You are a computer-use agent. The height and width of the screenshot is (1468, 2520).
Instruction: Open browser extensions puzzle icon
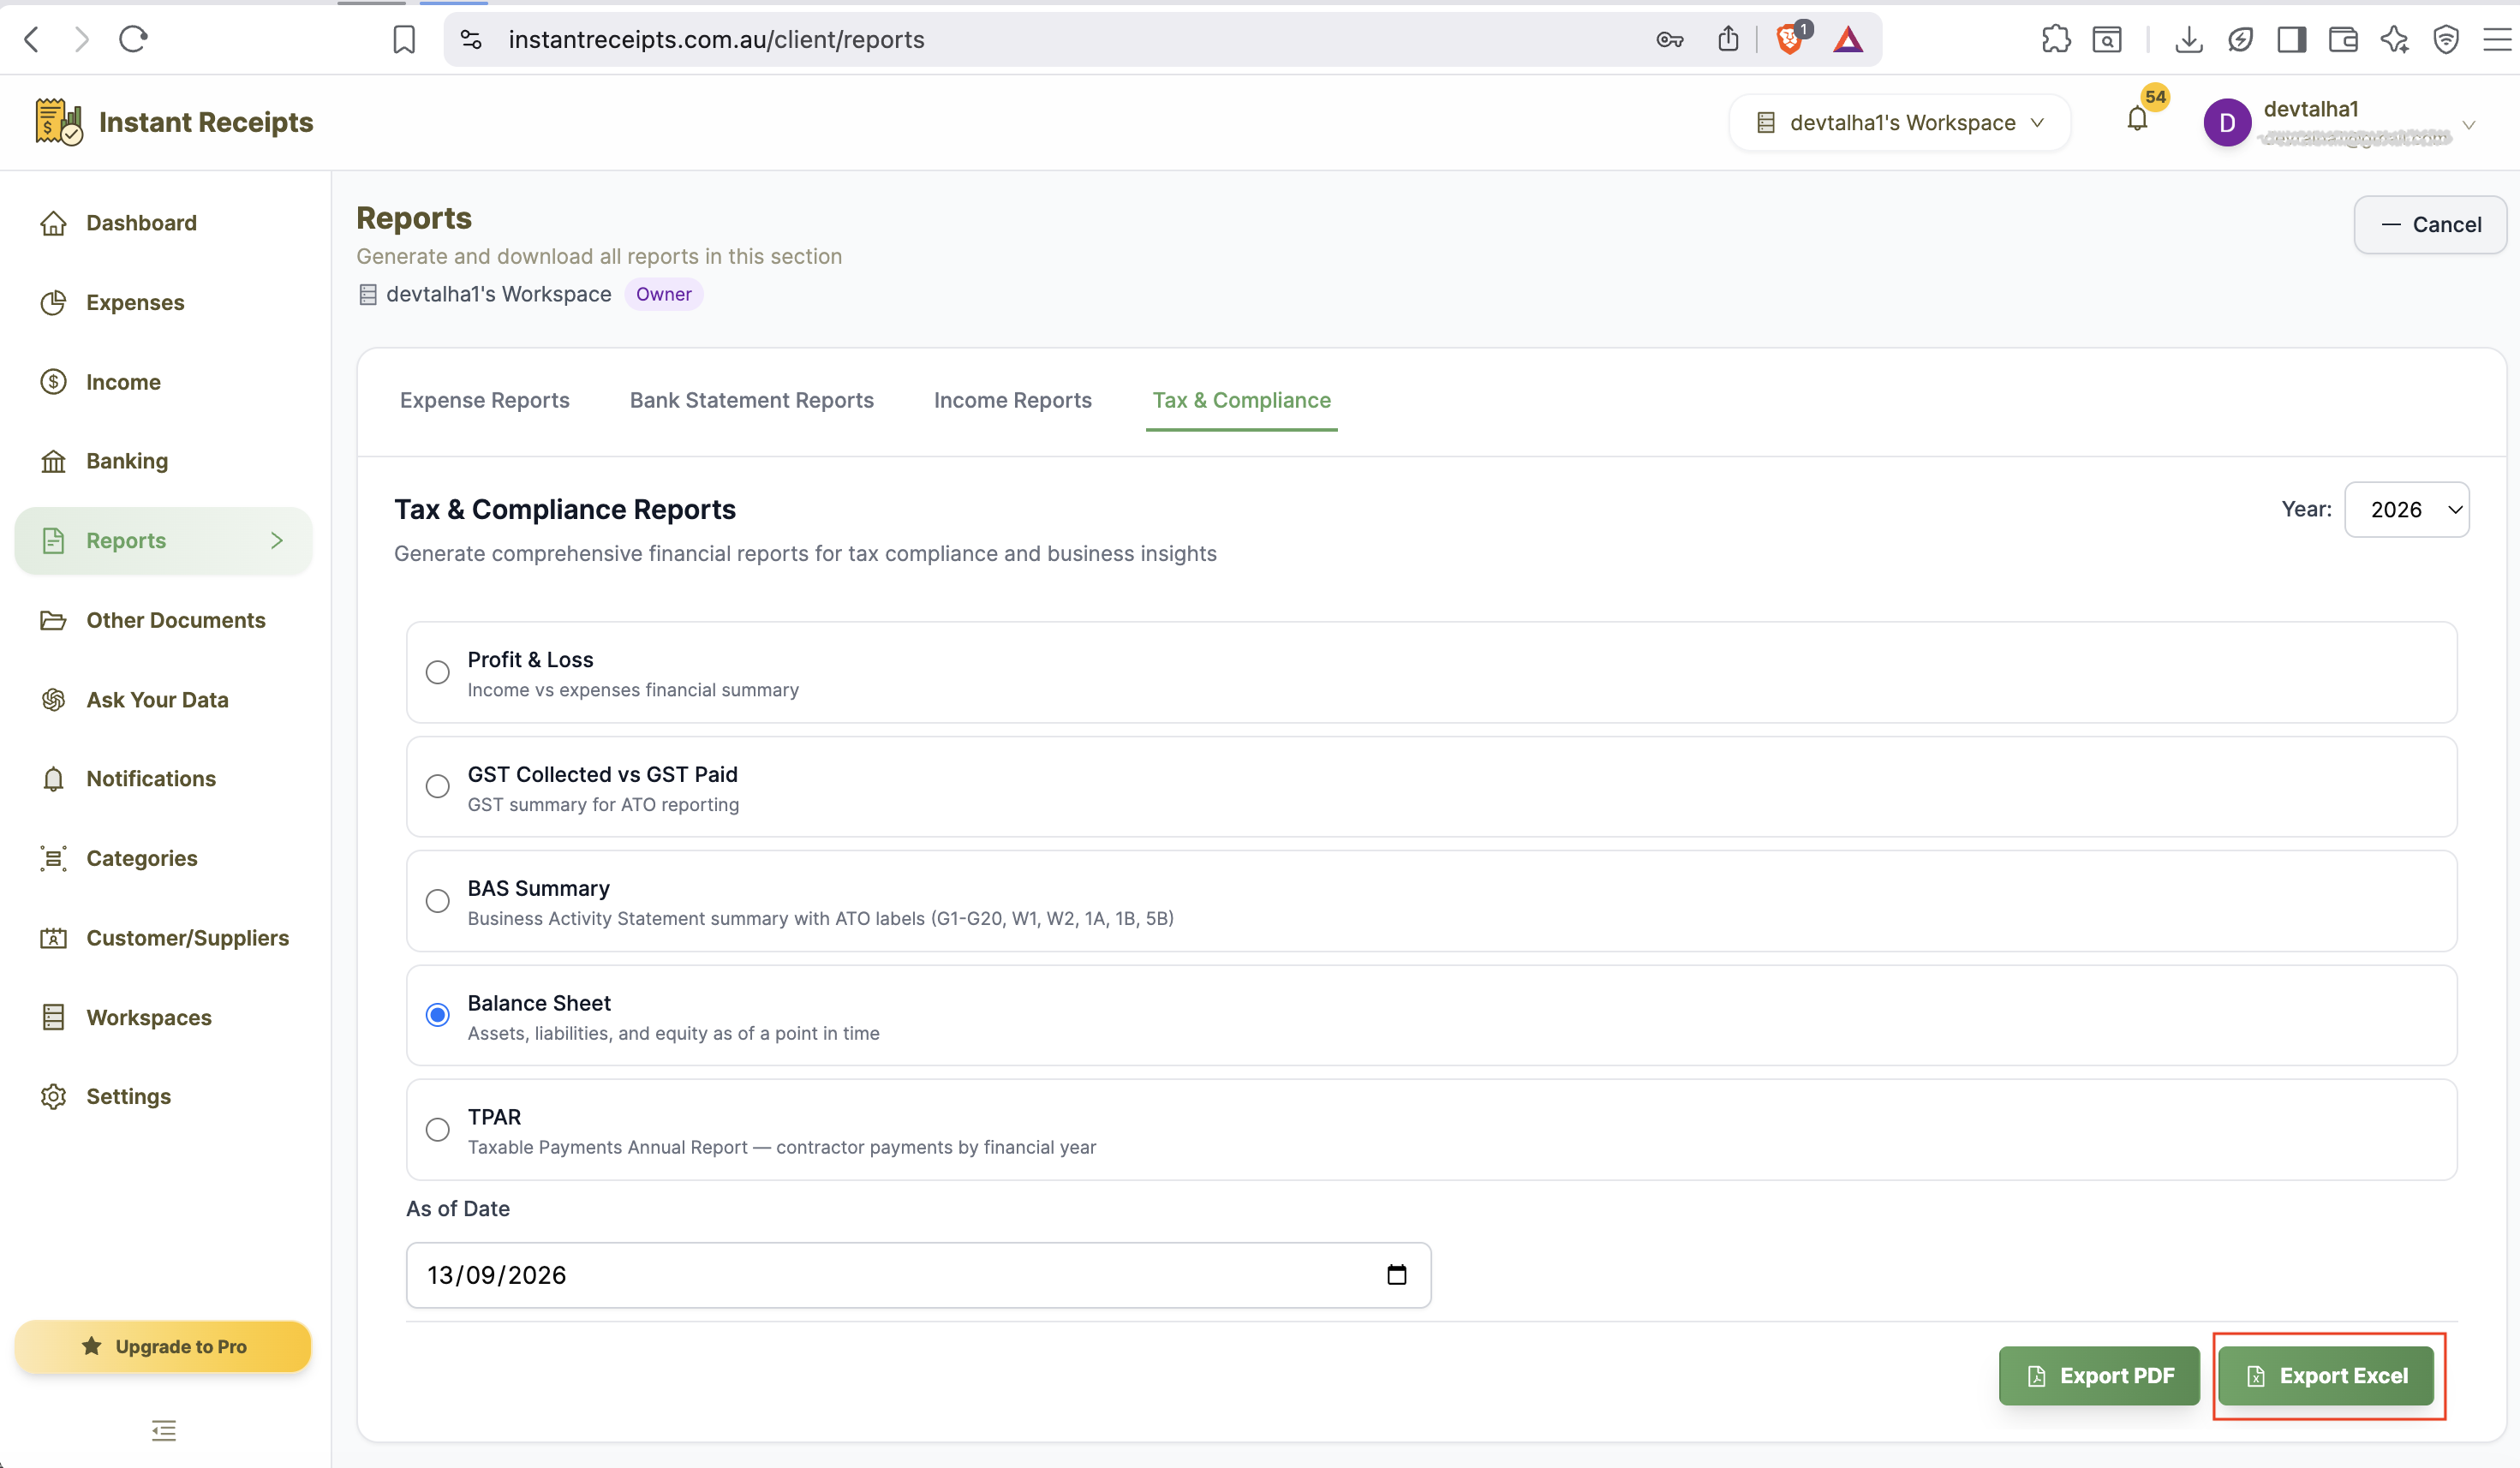(x=2056, y=39)
